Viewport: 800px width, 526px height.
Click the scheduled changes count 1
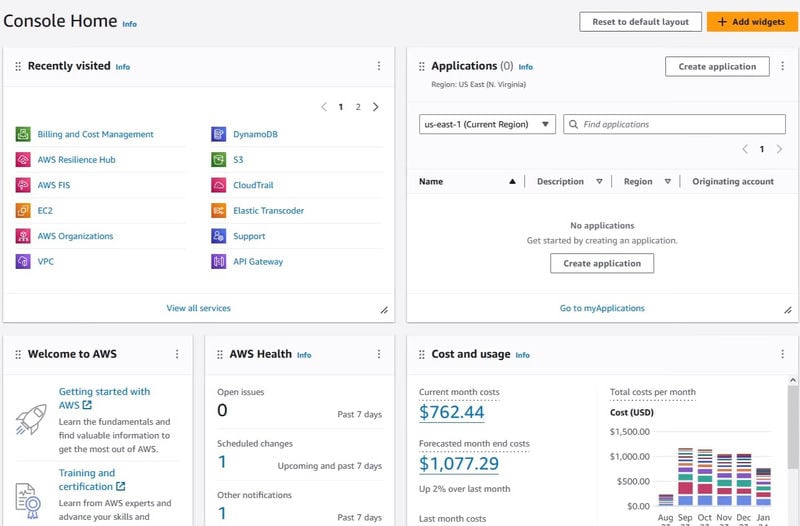[222, 462]
